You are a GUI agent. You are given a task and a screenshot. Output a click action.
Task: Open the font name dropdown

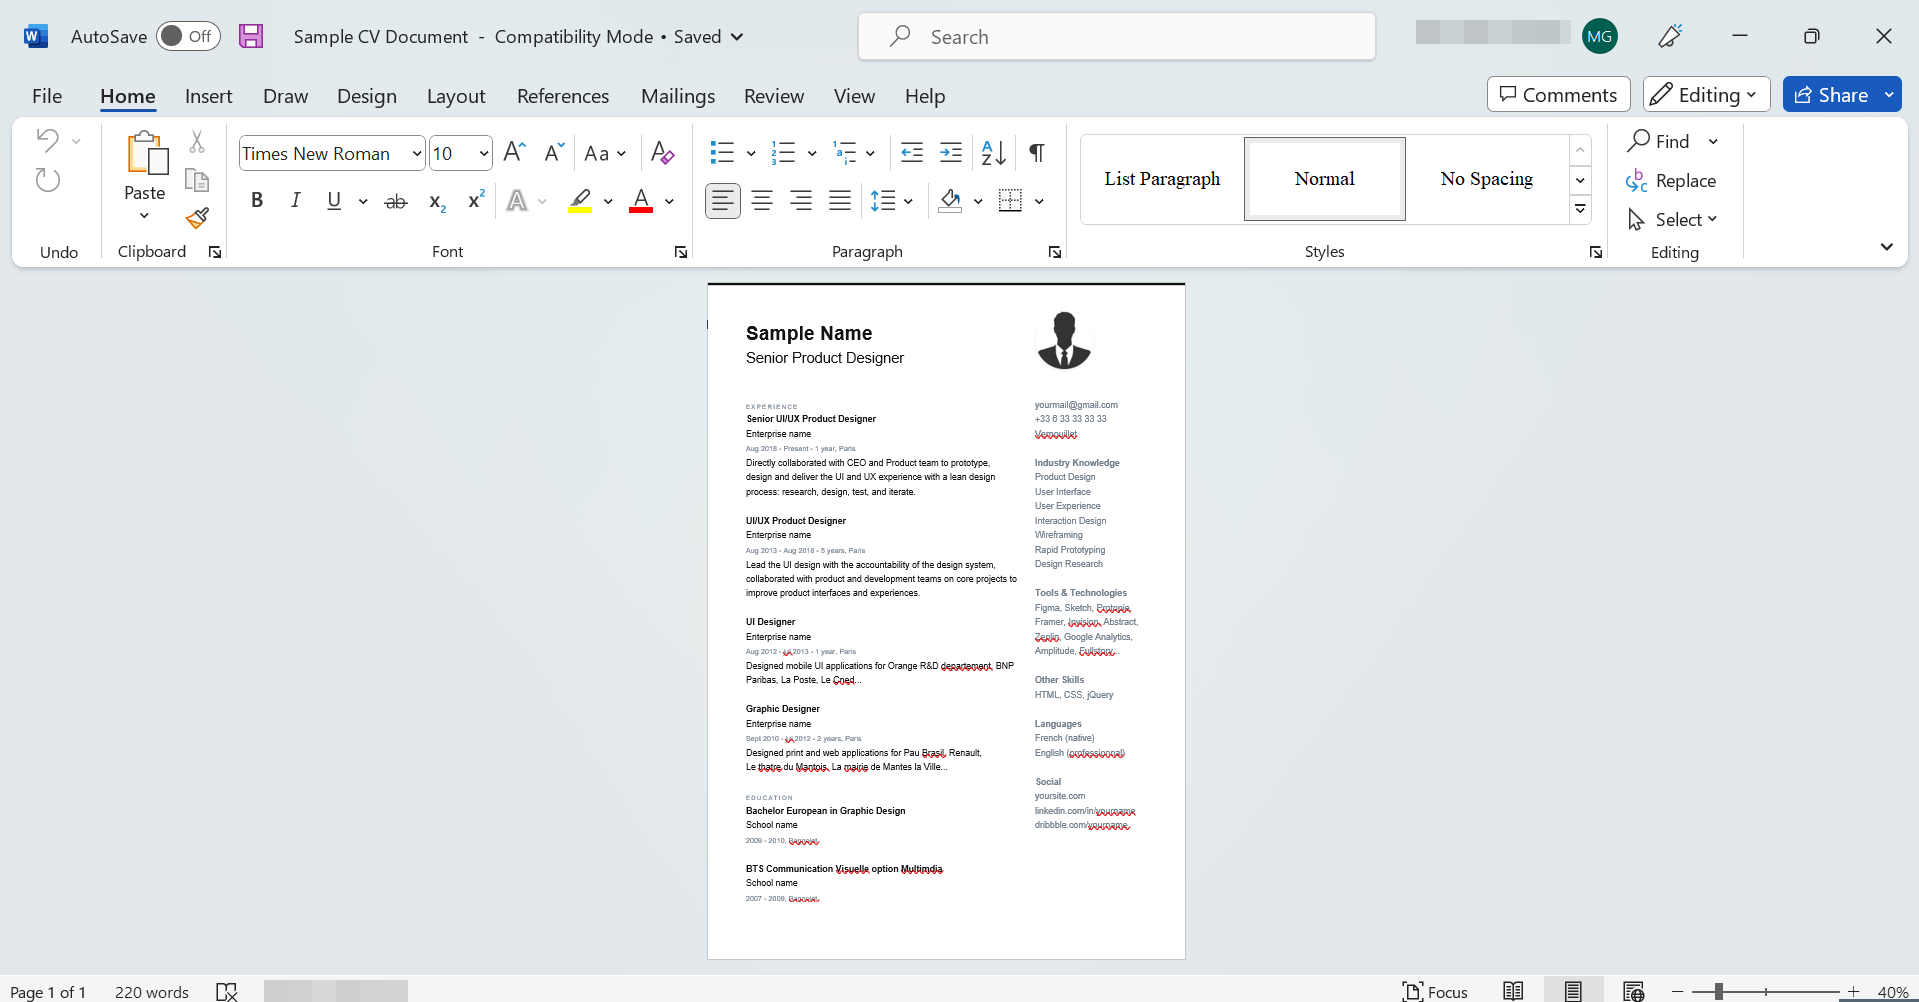click(x=417, y=154)
